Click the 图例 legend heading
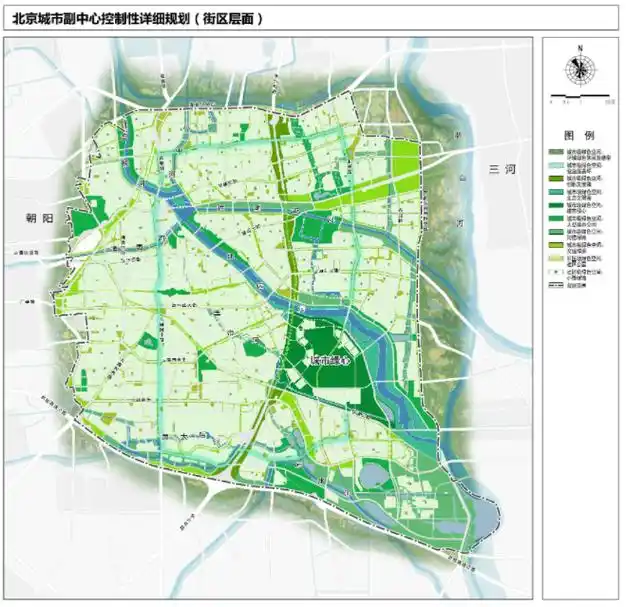Viewport: 626px width, 607px height. point(579,134)
